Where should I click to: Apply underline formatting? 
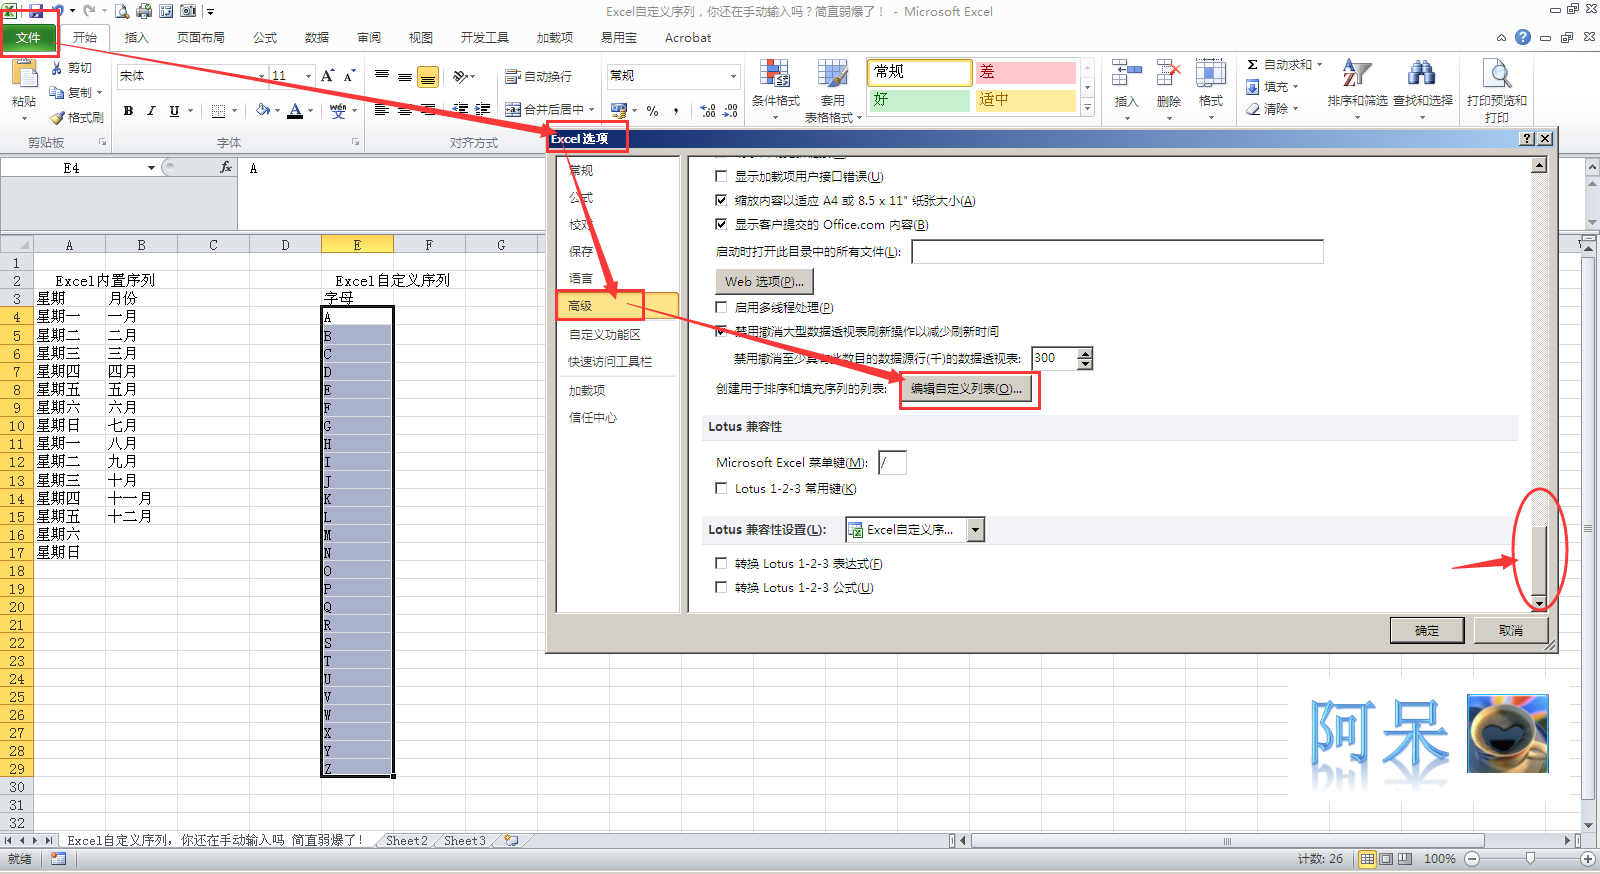(174, 111)
